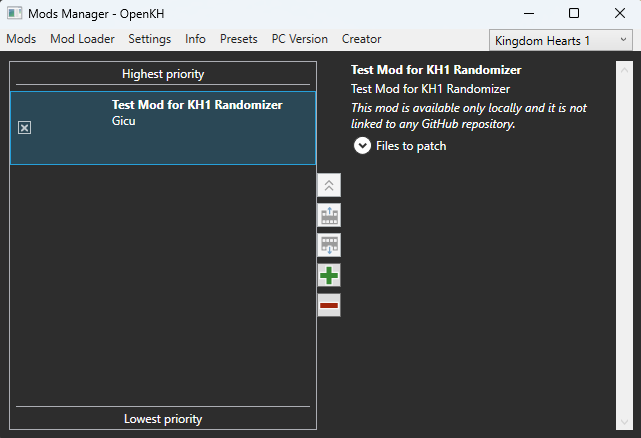Open the Creator menu

[361, 39]
